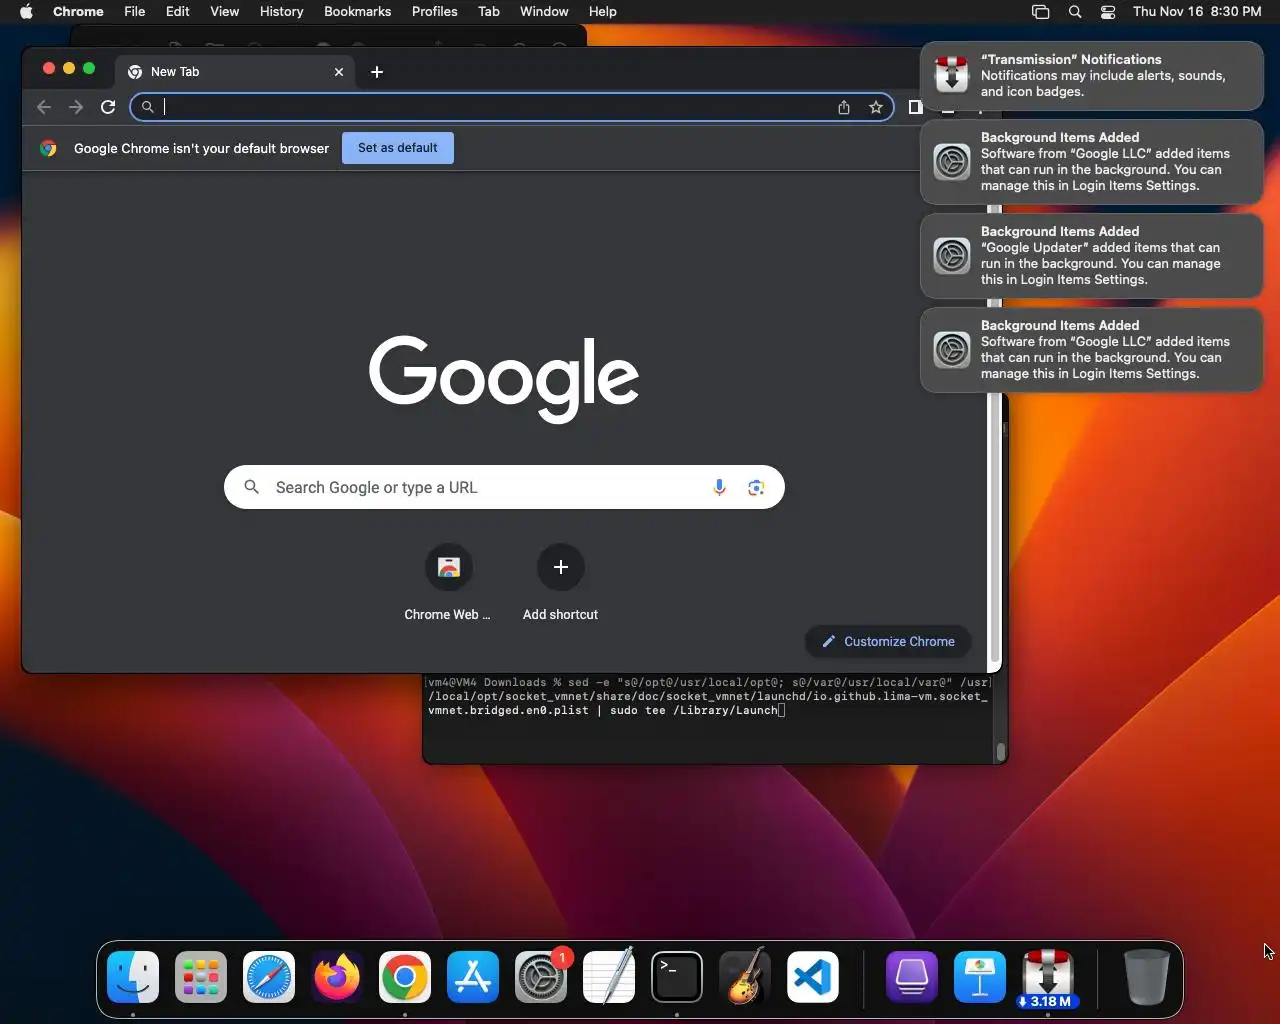Open Transmission from the Dock
Screen dimensions: 1280x1024
1047,977
